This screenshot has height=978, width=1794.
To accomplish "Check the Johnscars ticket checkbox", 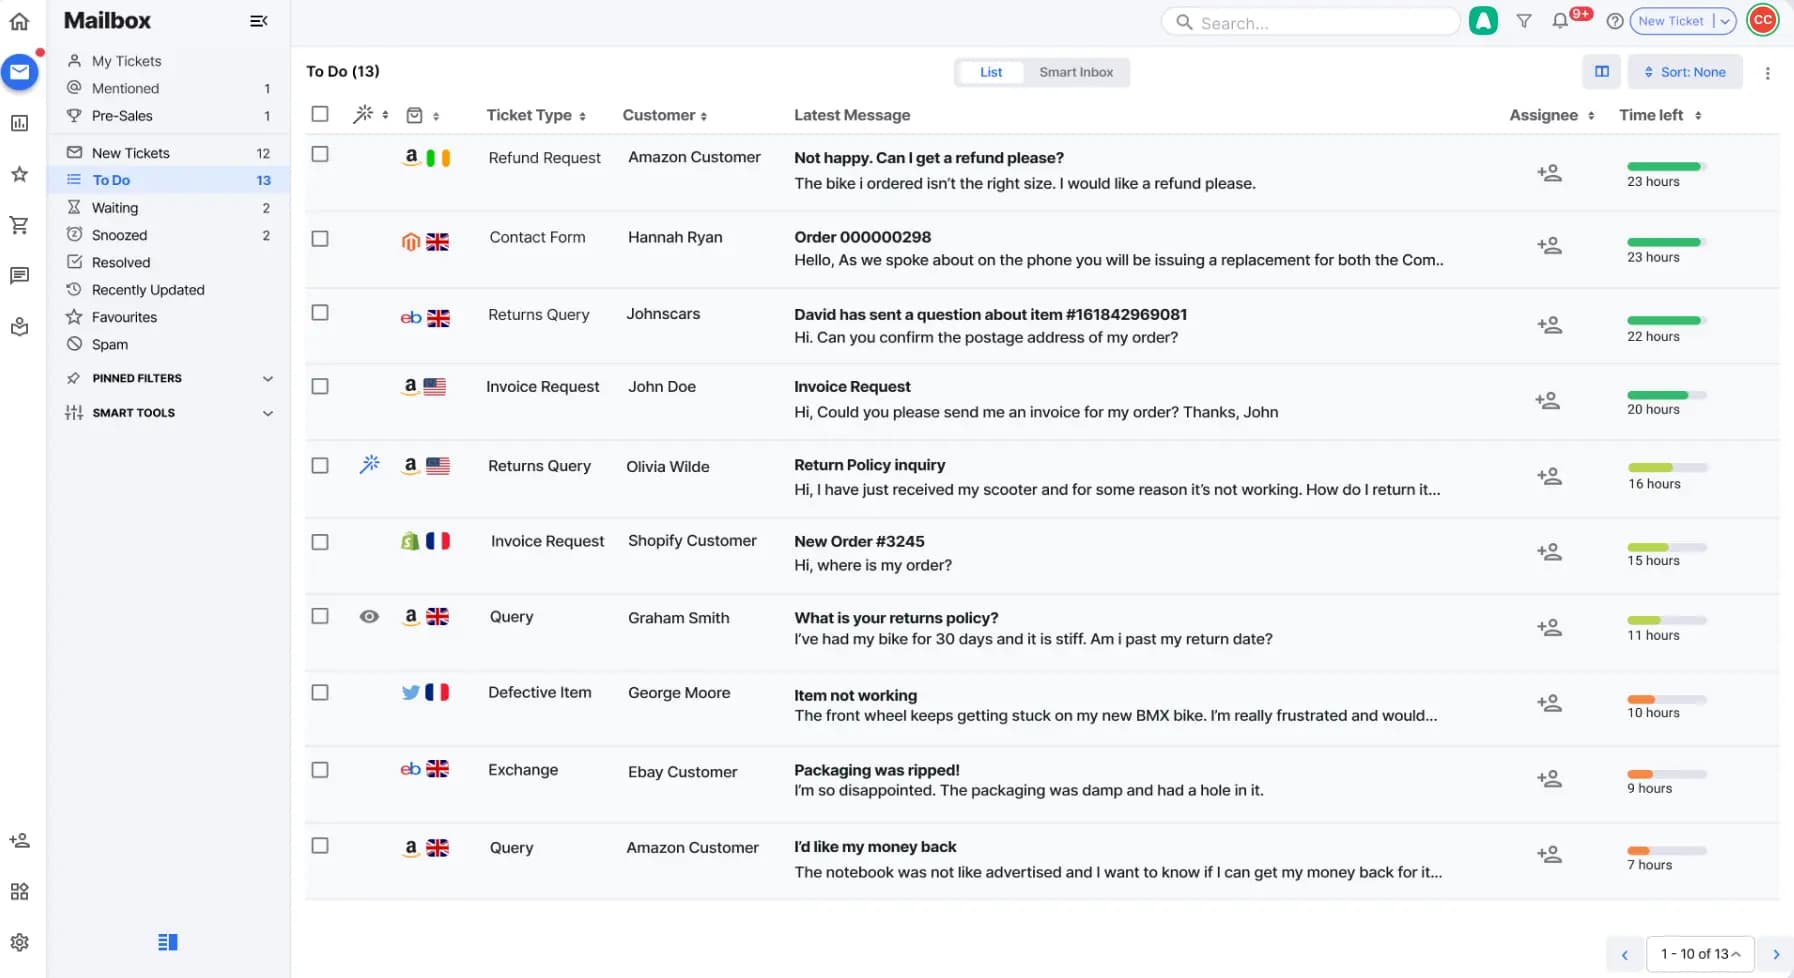I will point(320,313).
